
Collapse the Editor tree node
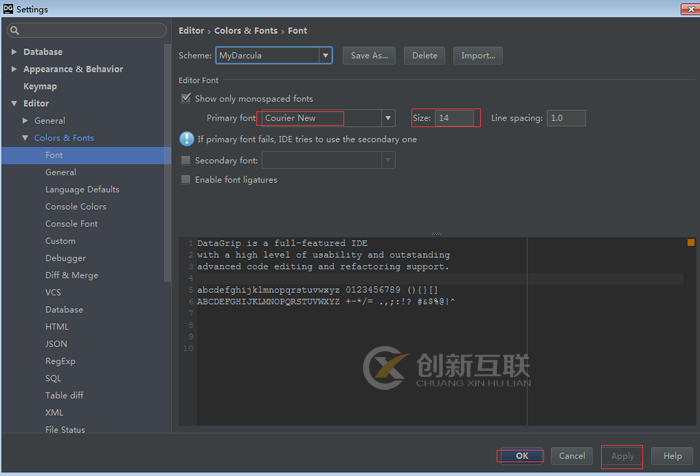click(14, 103)
